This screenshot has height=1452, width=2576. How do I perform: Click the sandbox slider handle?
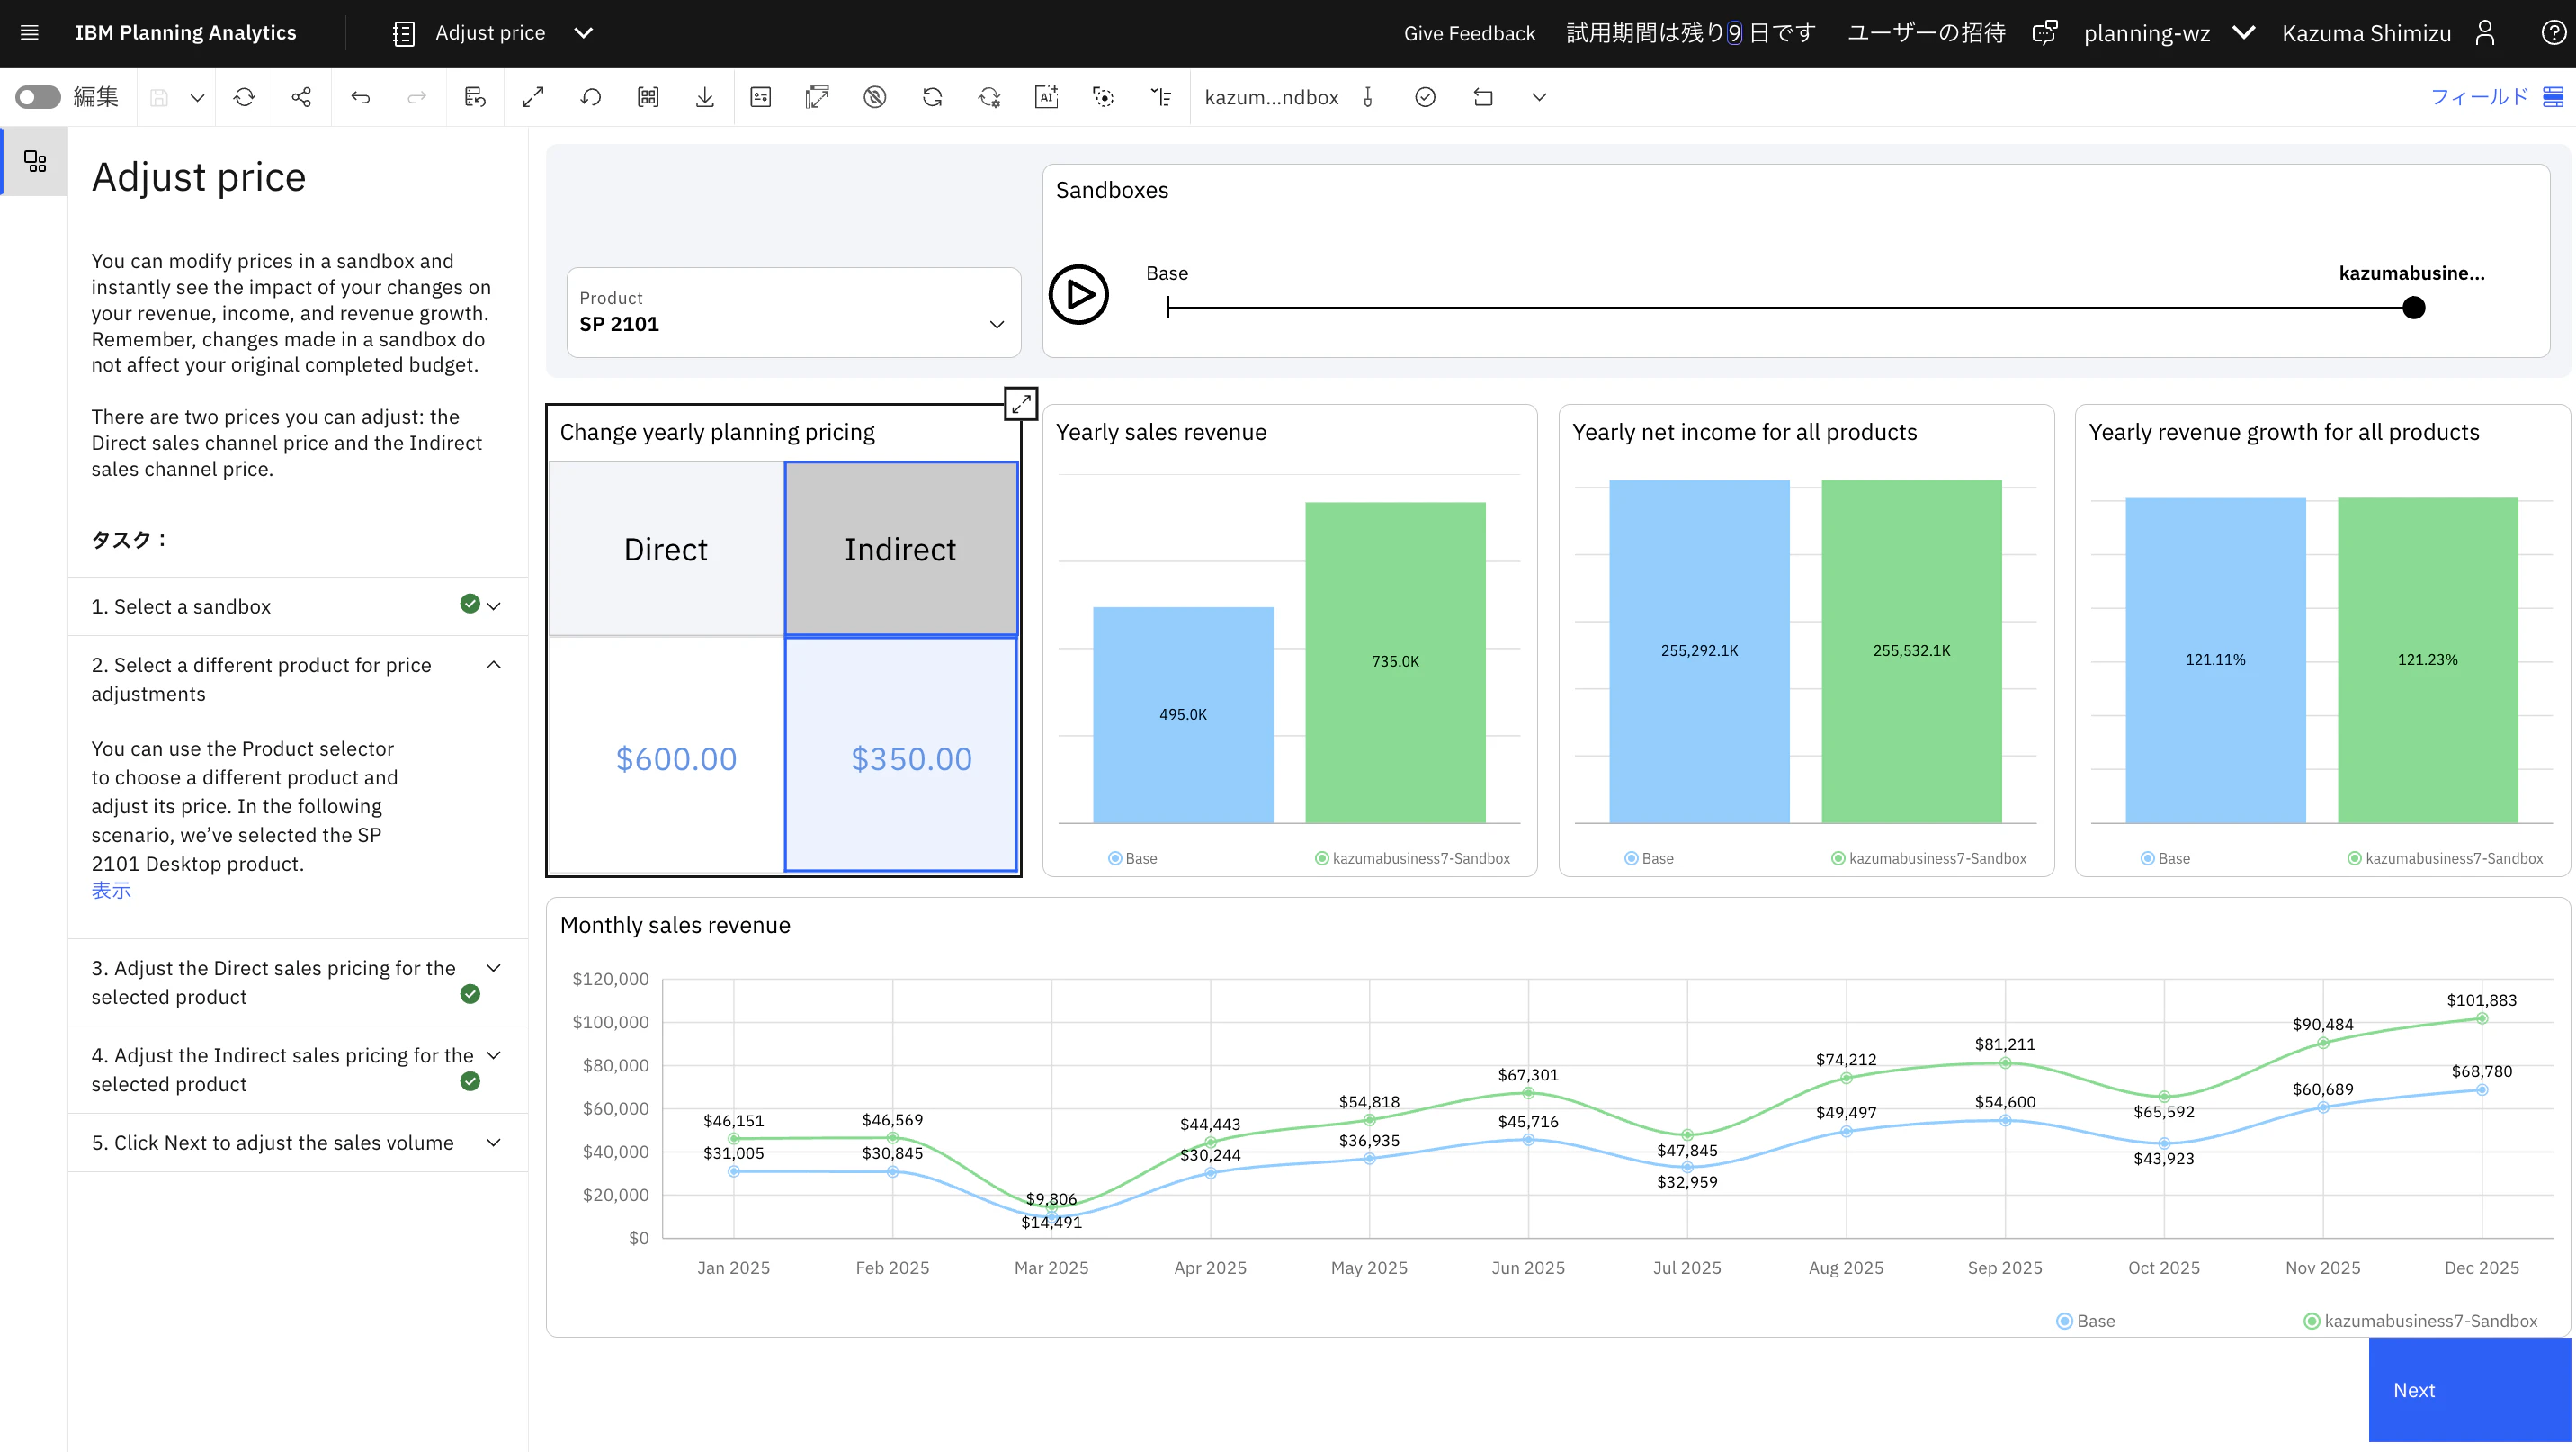[x=2413, y=308]
